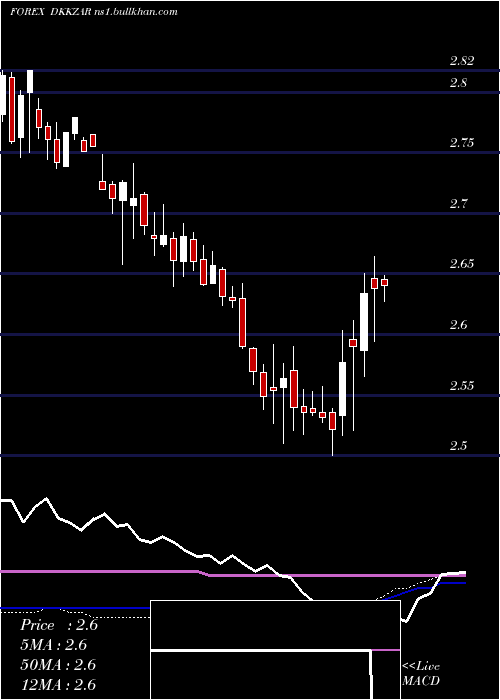The width and height of the screenshot is (500, 700).
Task: Click the 2.82 price axis label
Action: [x=462, y=61]
